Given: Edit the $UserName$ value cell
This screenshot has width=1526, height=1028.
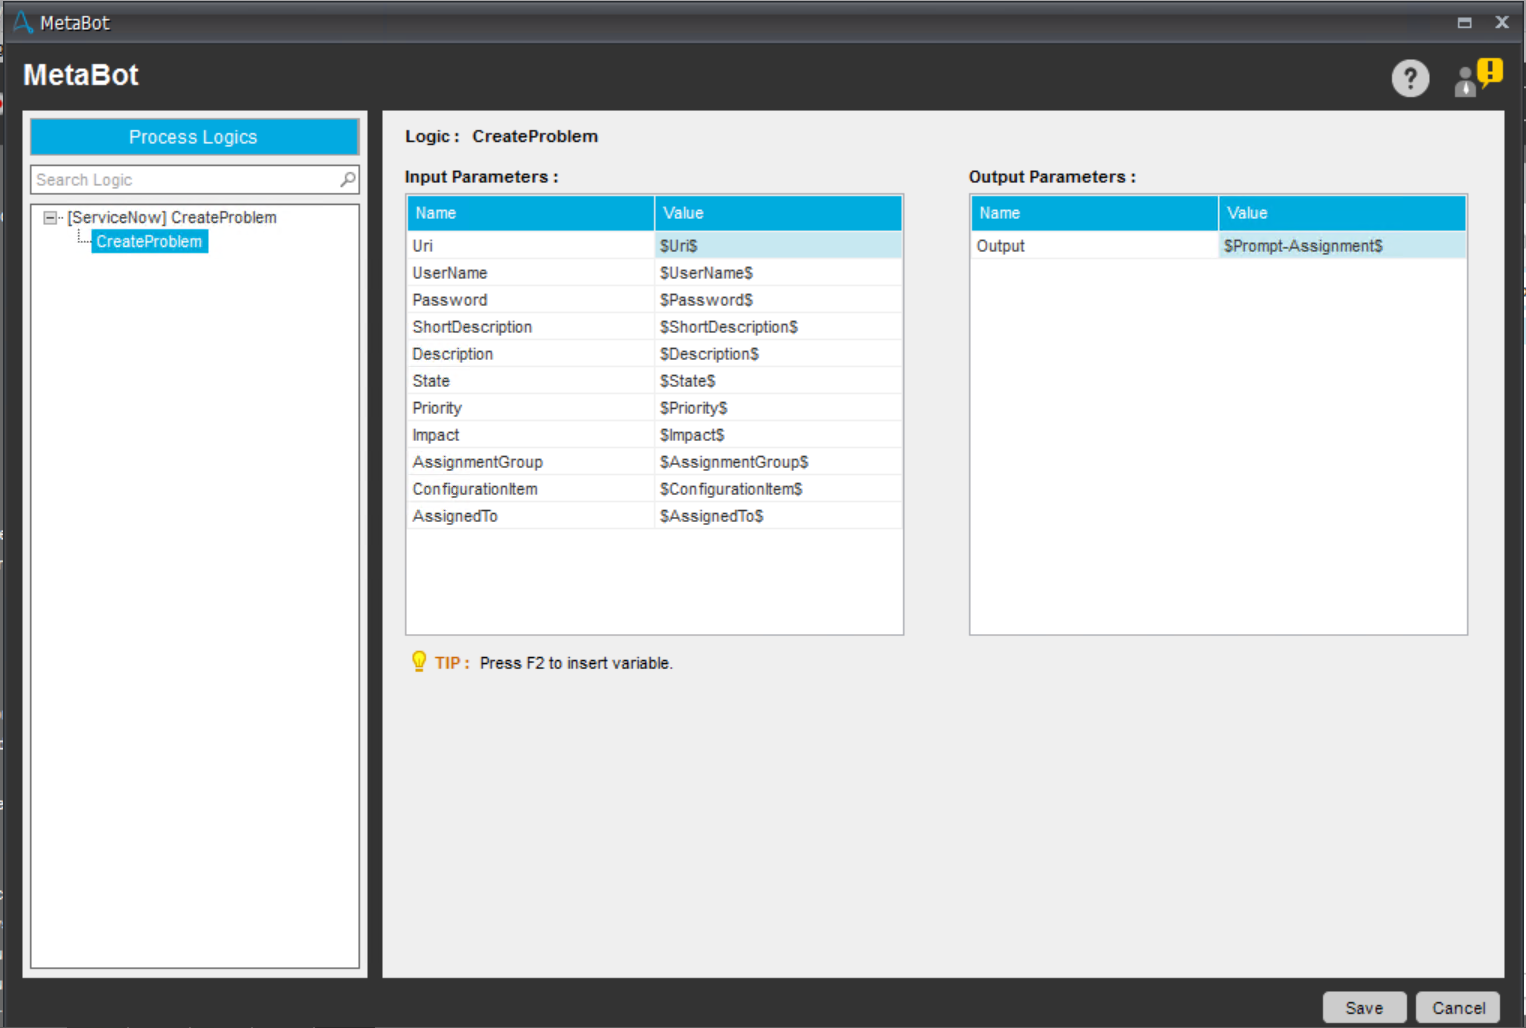Looking at the screenshot, I should 779,273.
